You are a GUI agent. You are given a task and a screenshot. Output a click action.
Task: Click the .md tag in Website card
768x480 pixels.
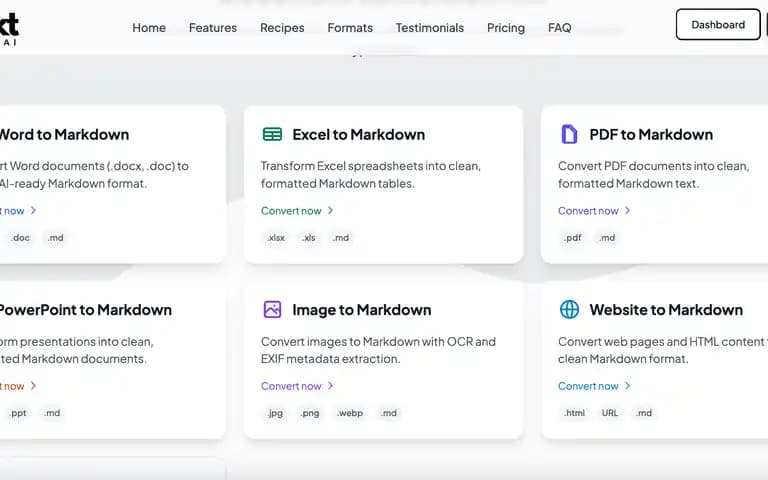tap(644, 413)
